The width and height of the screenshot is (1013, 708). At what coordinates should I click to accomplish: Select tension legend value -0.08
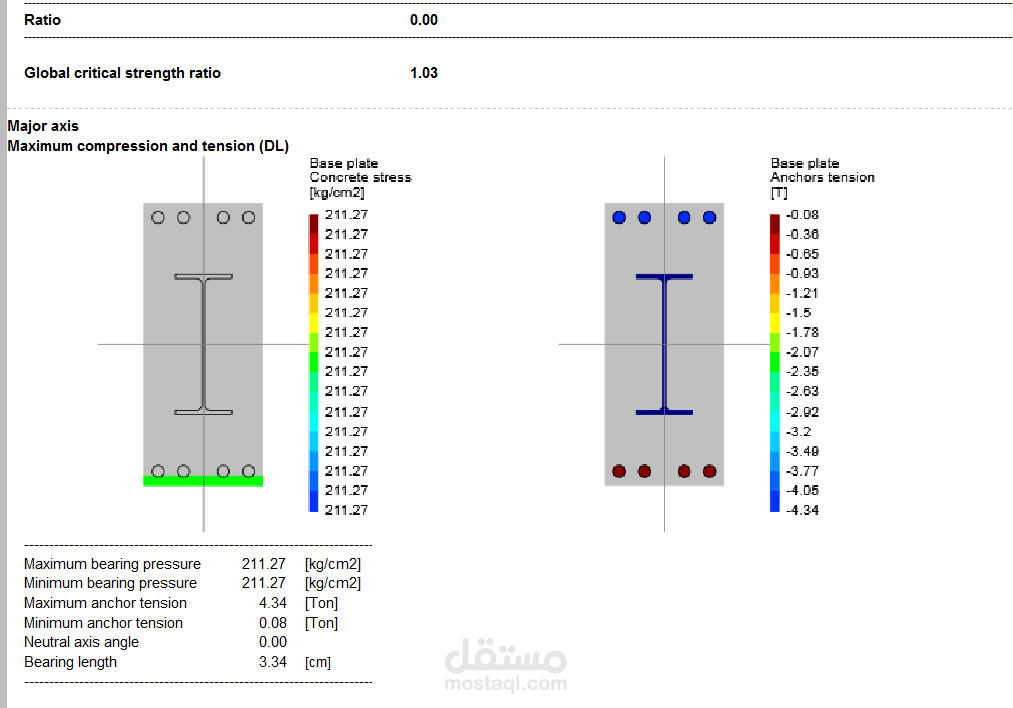point(802,214)
